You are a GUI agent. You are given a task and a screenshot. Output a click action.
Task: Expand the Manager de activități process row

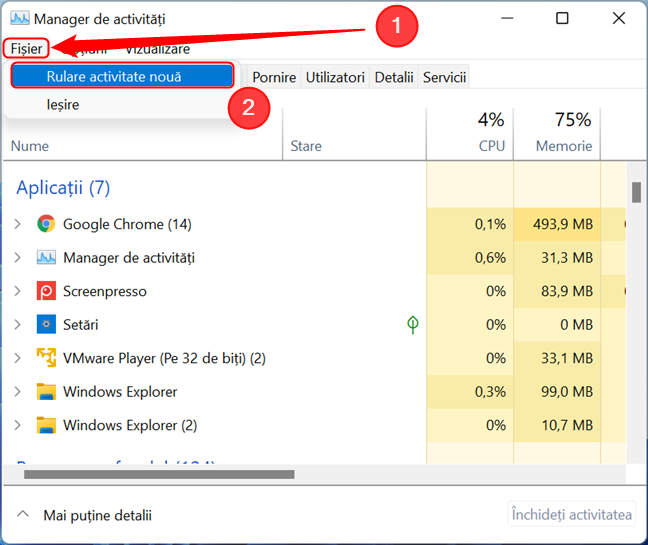(17, 257)
